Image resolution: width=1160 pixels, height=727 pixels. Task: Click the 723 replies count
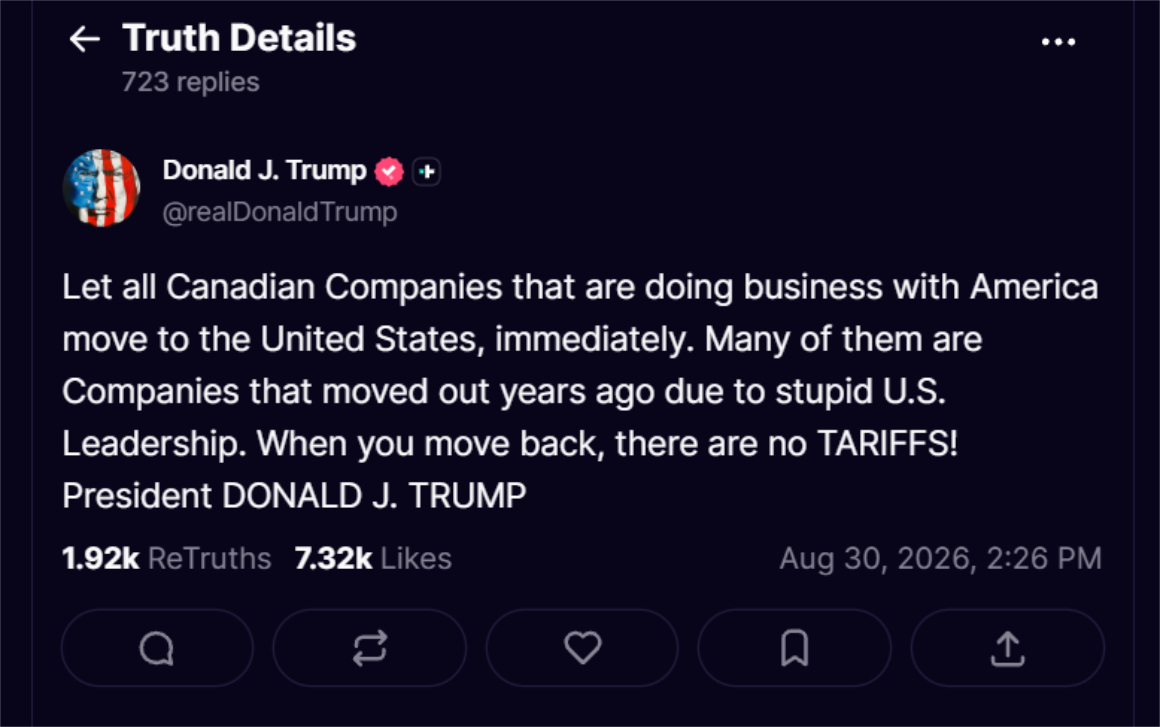190,81
